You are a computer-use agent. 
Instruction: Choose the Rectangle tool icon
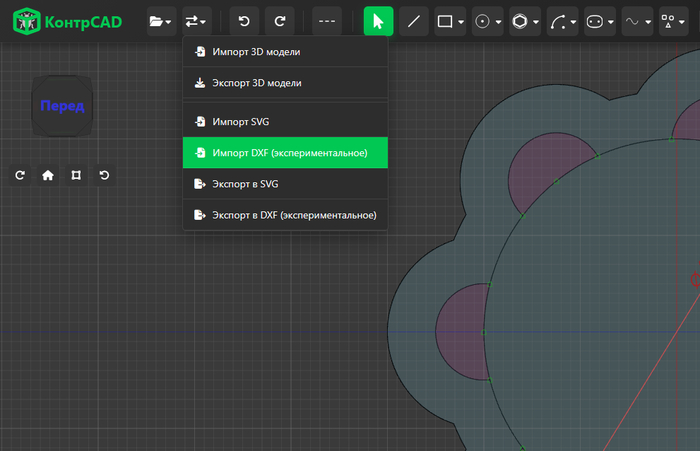445,21
